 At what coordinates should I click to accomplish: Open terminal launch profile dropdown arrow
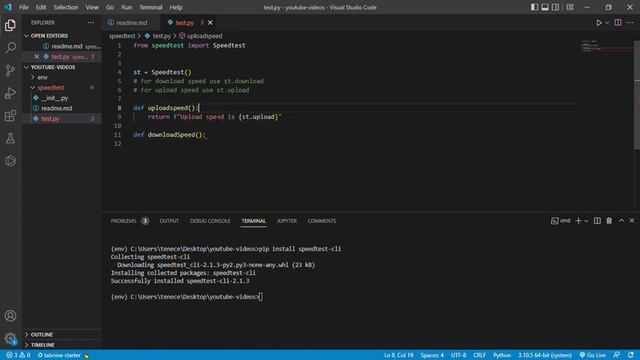(x=586, y=221)
